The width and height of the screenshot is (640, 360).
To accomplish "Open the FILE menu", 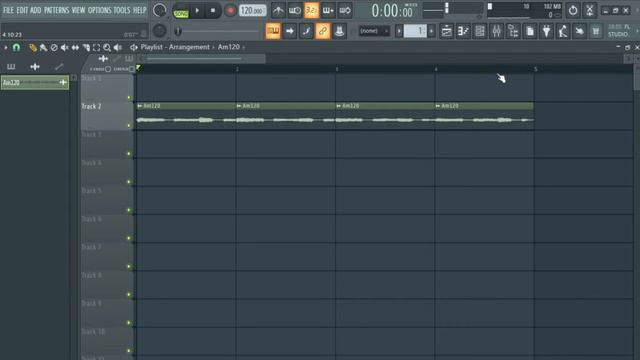I will 8,10.
